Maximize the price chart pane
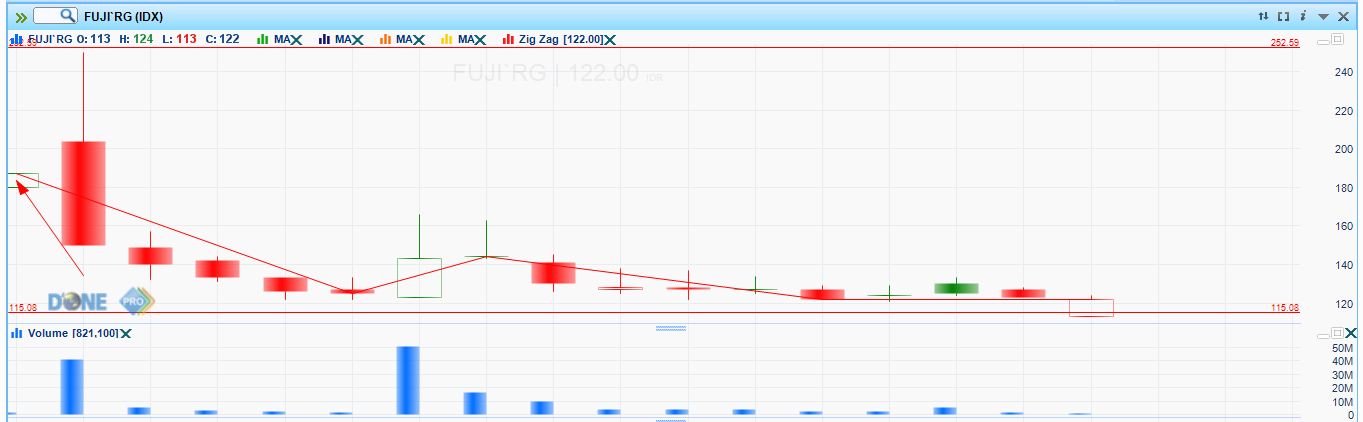 click(x=1337, y=39)
